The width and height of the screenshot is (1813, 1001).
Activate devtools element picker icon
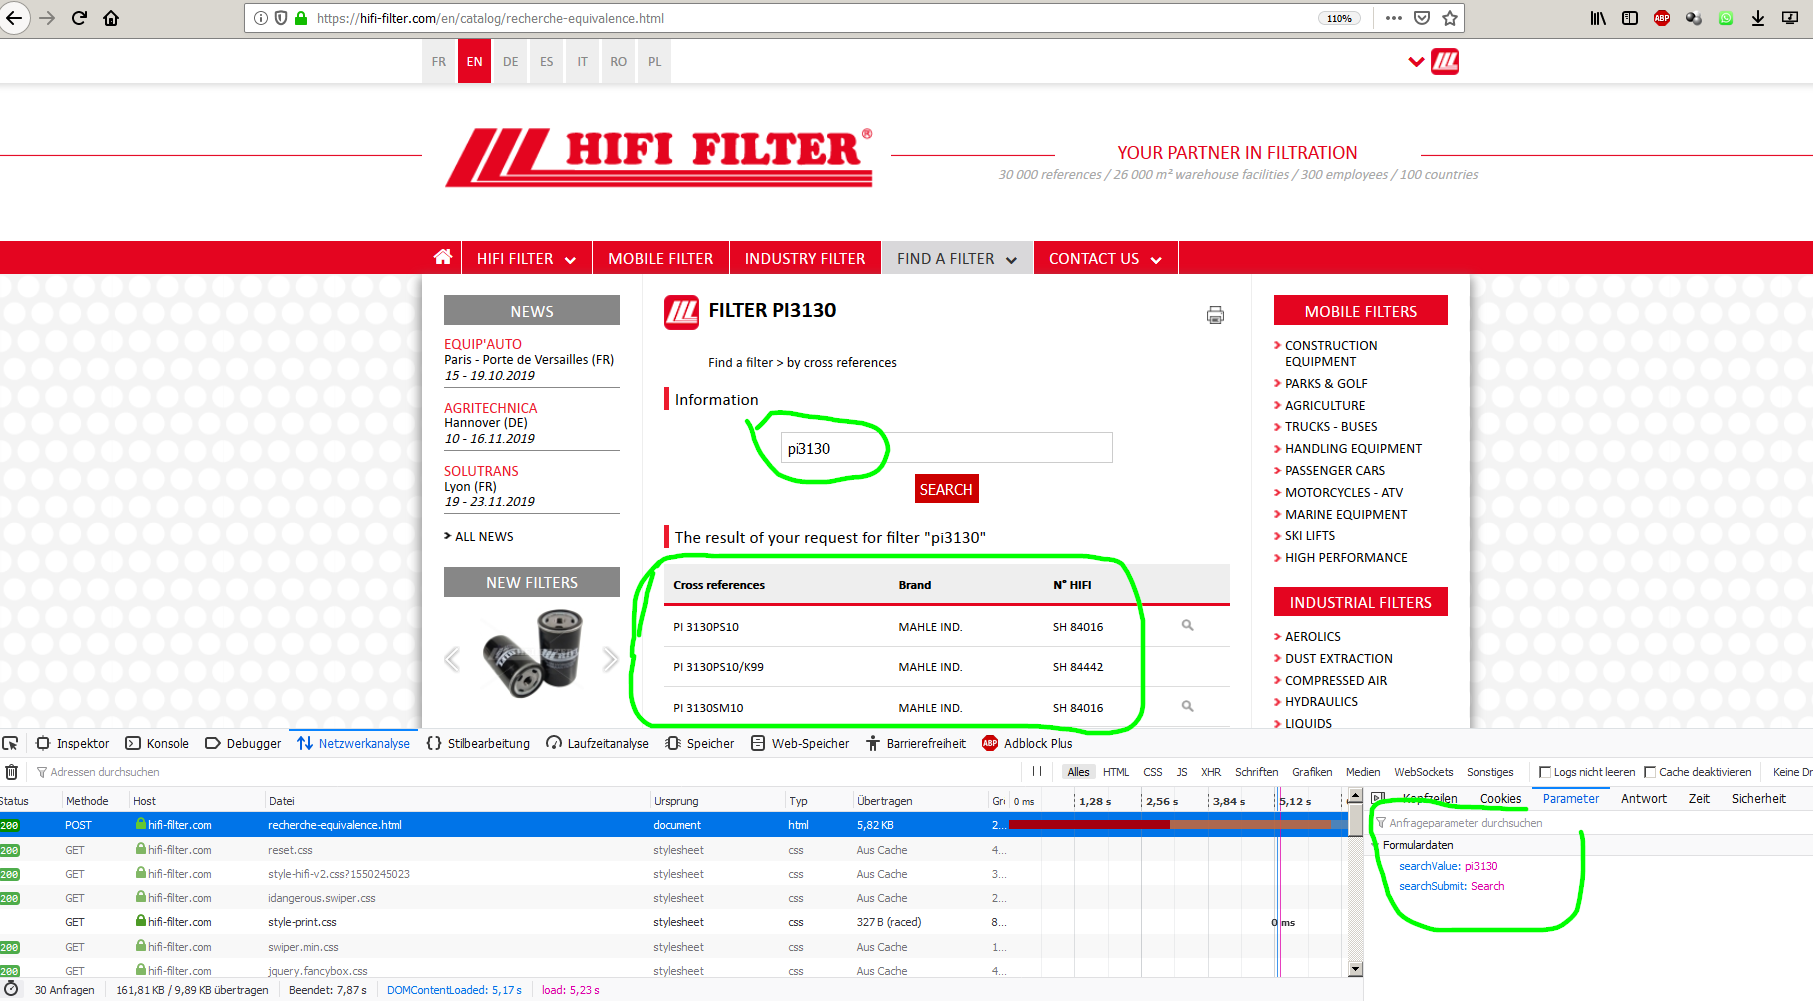point(11,743)
